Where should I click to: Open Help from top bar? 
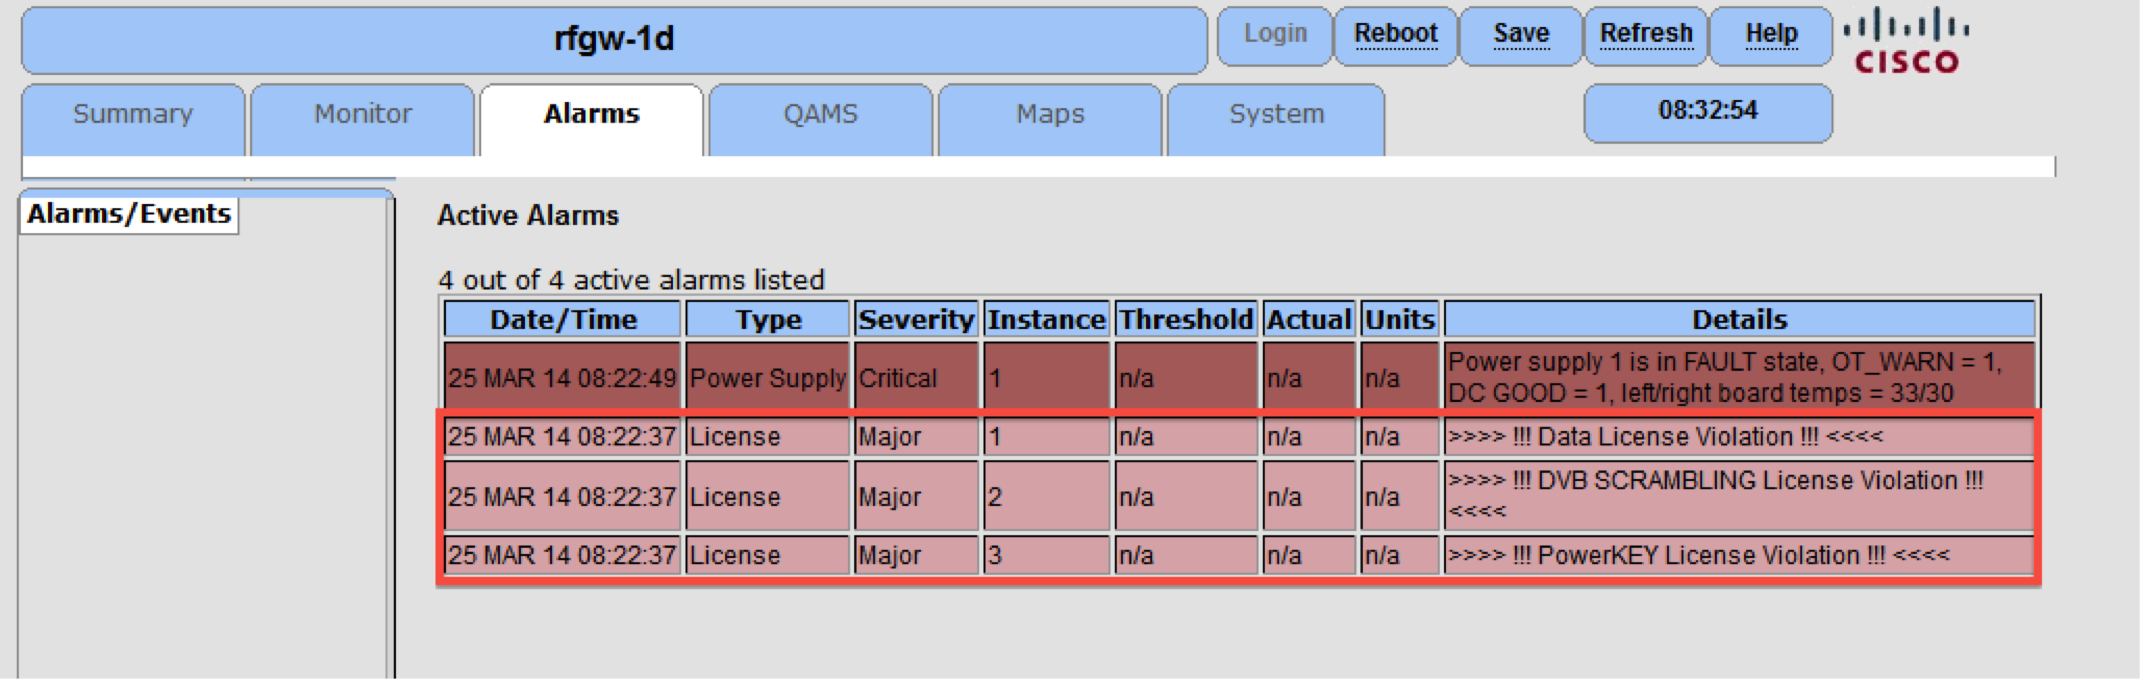coord(1770,35)
